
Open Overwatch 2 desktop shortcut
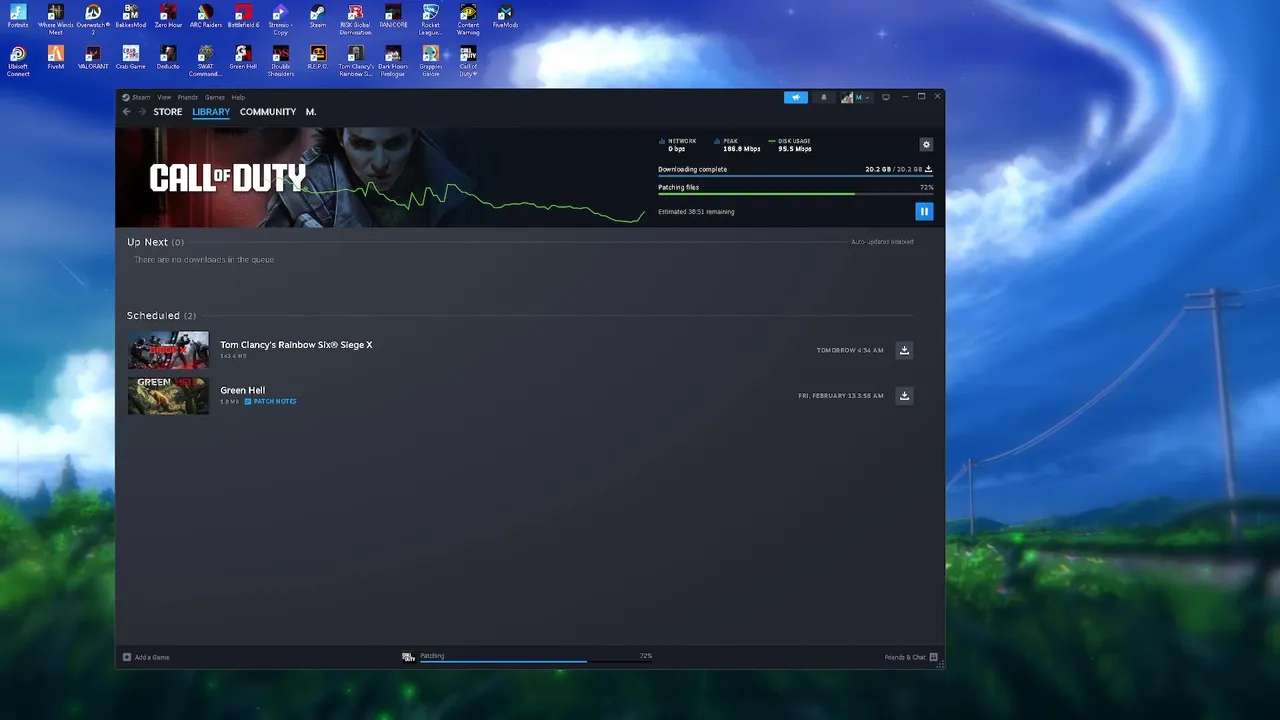coord(93,19)
